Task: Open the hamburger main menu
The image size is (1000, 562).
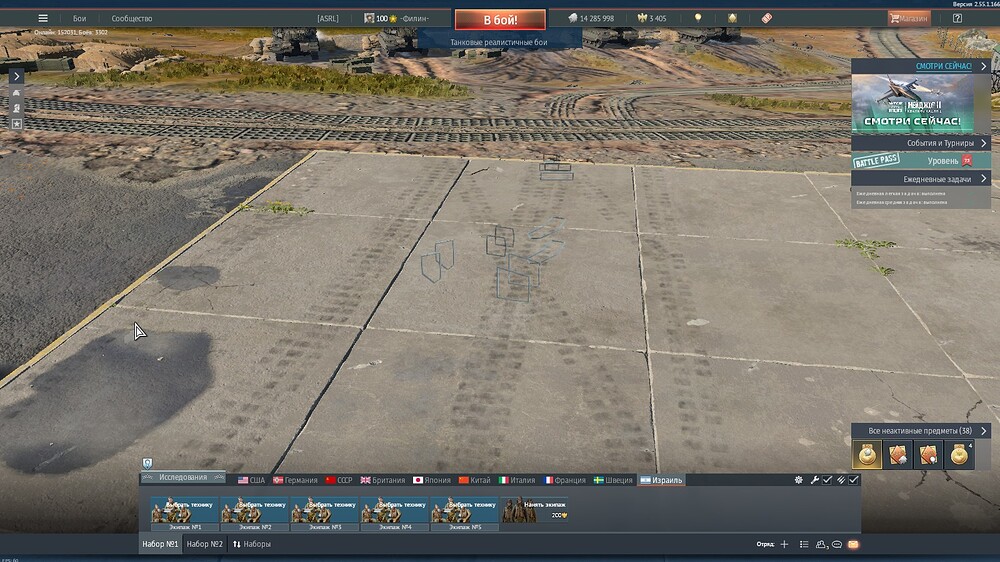Action: point(43,18)
